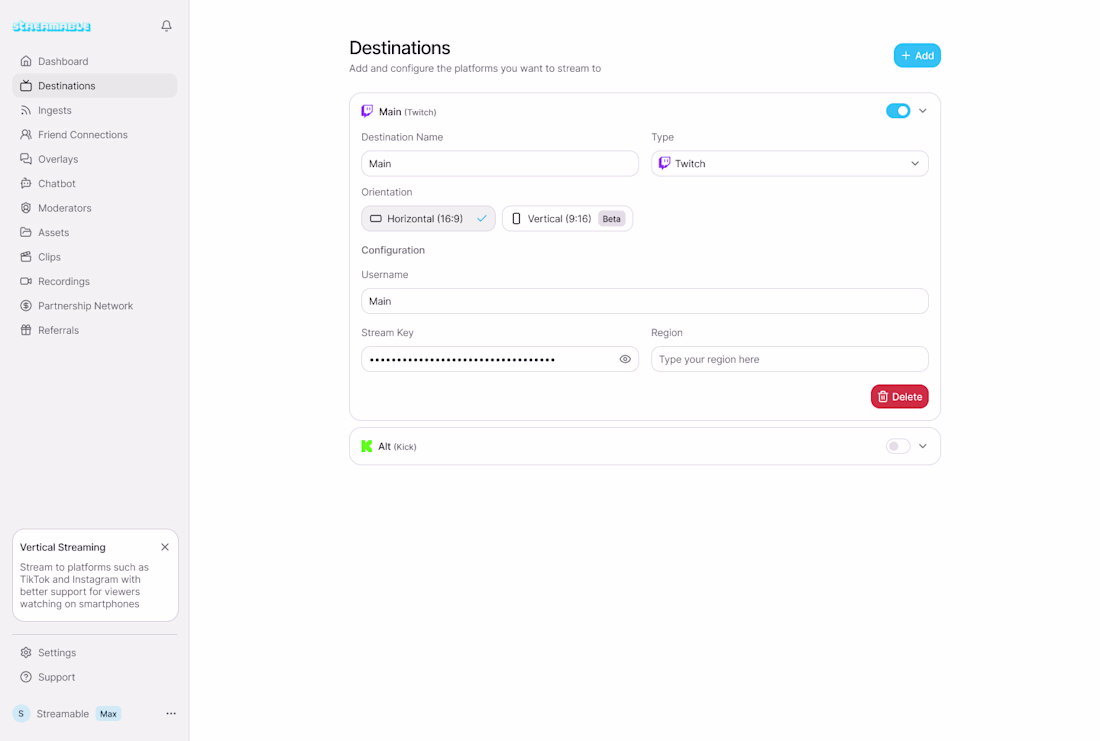
Task: Open account three-dots menu
Action: tap(171, 714)
